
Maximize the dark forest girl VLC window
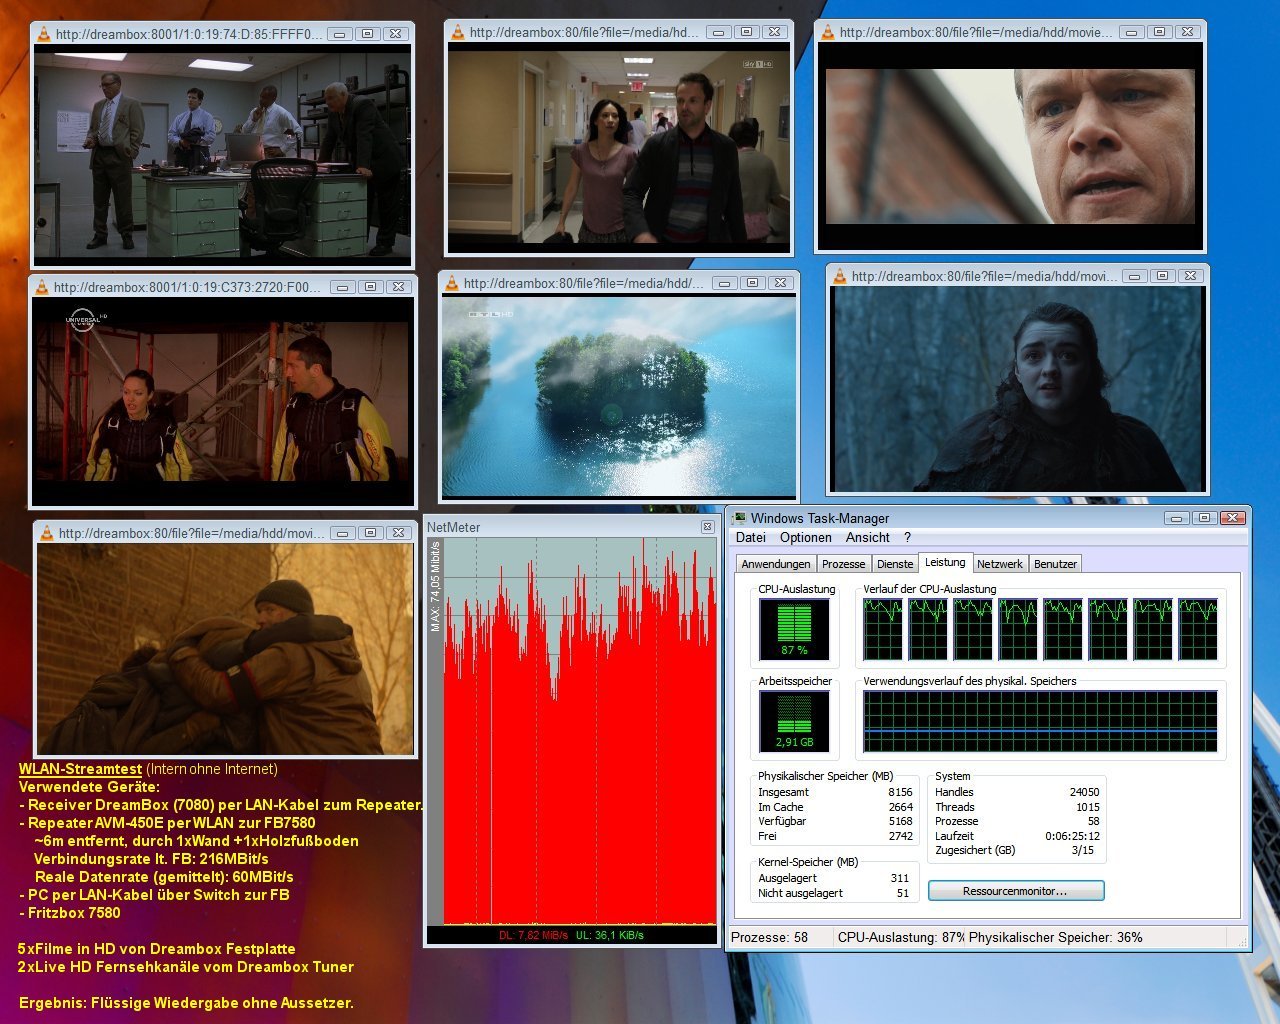coord(1162,276)
